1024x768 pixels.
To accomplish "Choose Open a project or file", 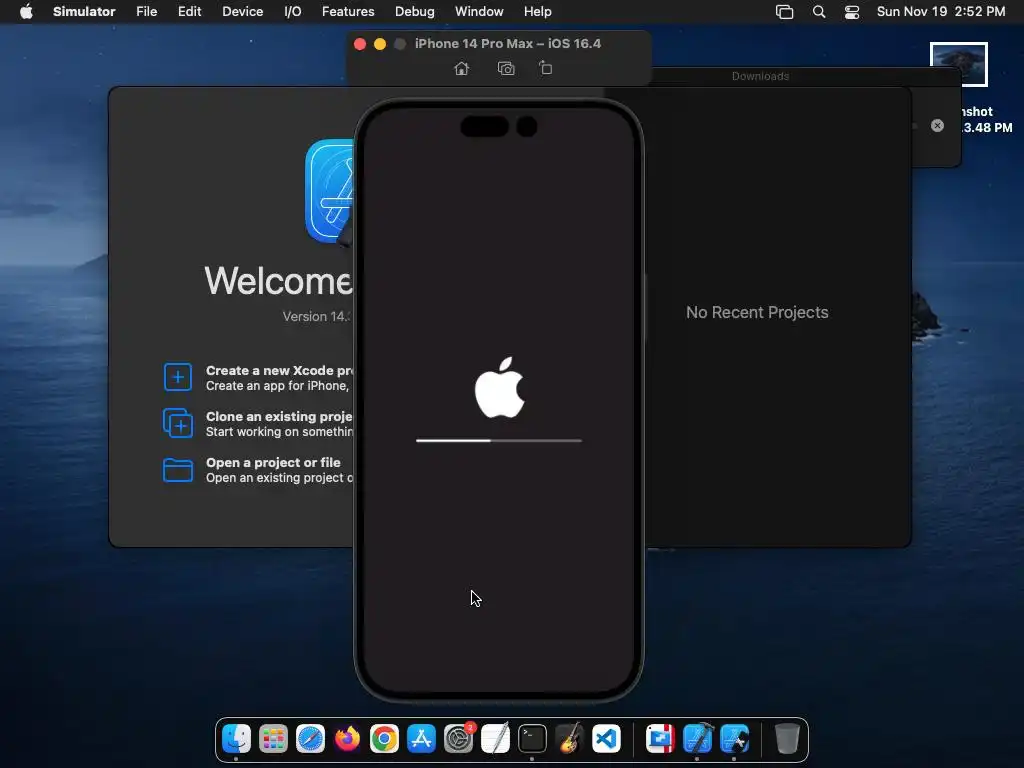I will point(258,470).
